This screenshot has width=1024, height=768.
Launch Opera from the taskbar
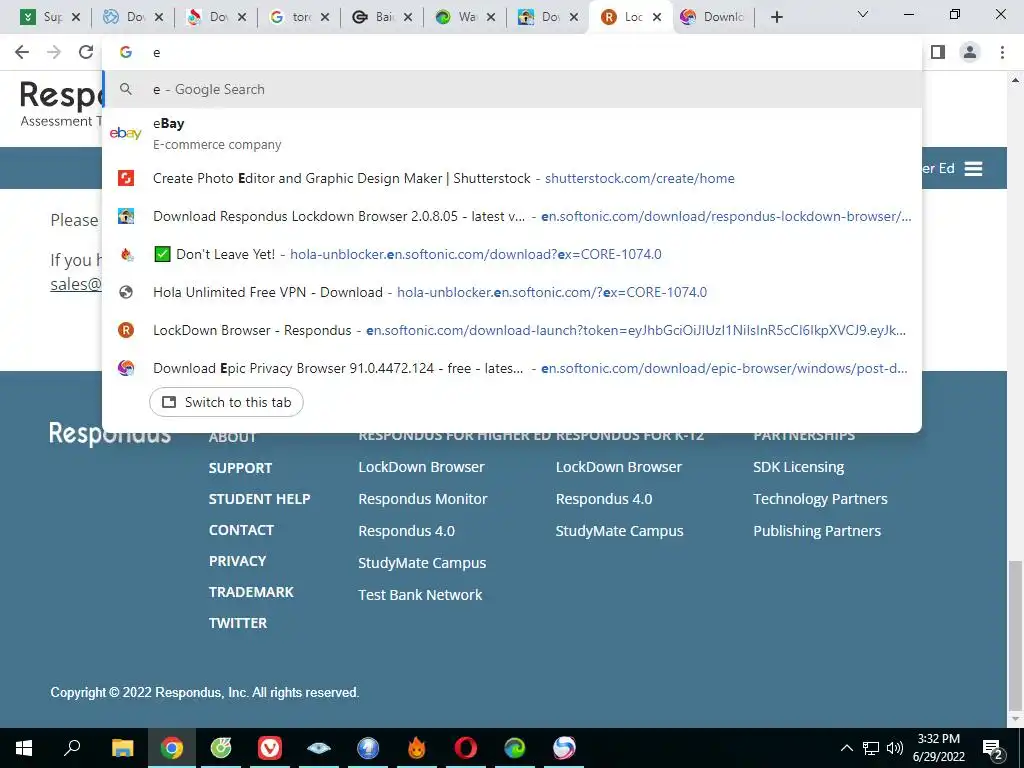[466, 748]
